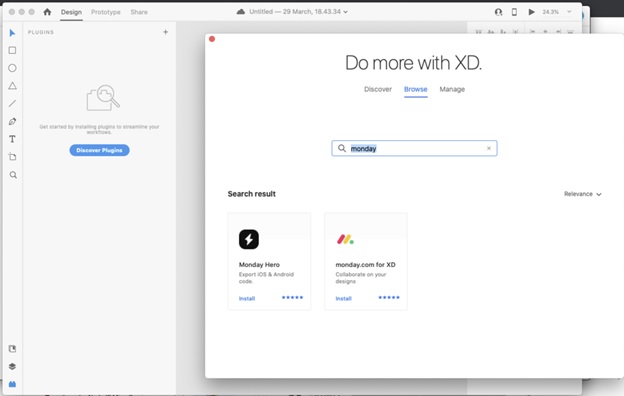This screenshot has width=624, height=396.
Task: Click the mobile device preview icon
Action: point(514,12)
